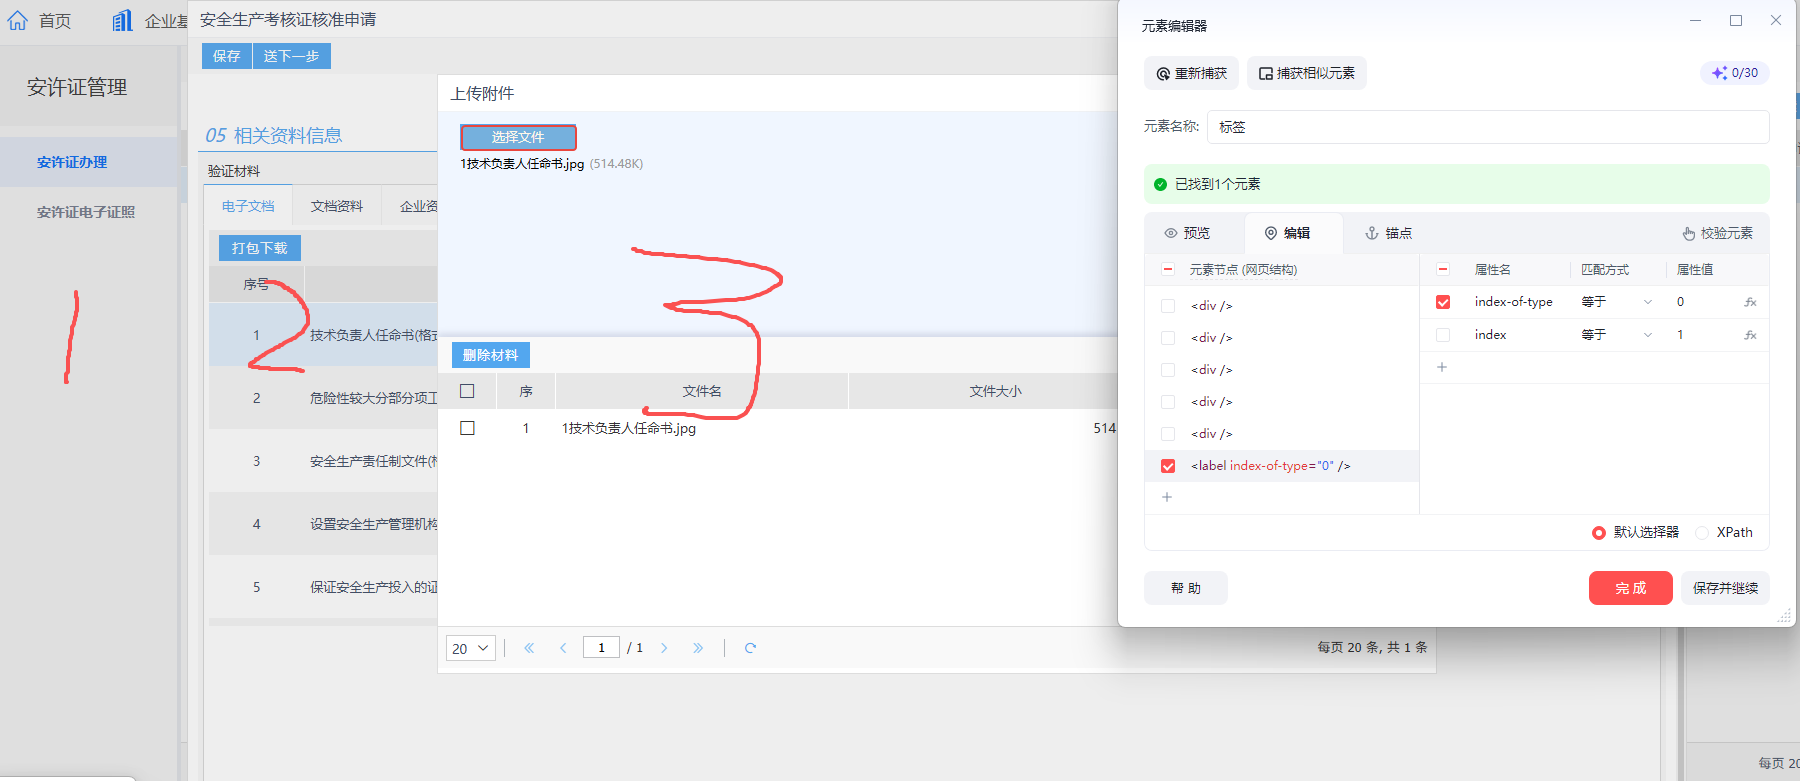Click 删除材料 button
The width and height of the screenshot is (1800, 781).
click(x=490, y=355)
